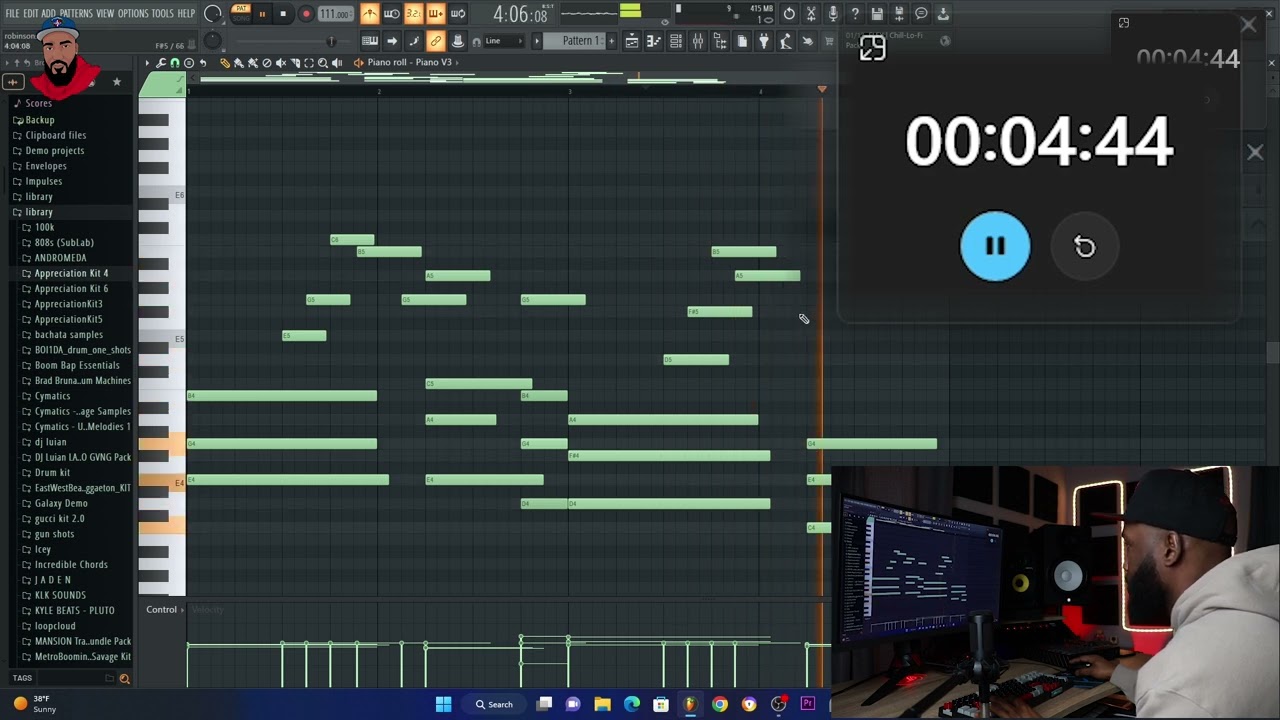Select the zoom magnifier tool
The width and height of the screenshot is (1280, 720).
322,63
